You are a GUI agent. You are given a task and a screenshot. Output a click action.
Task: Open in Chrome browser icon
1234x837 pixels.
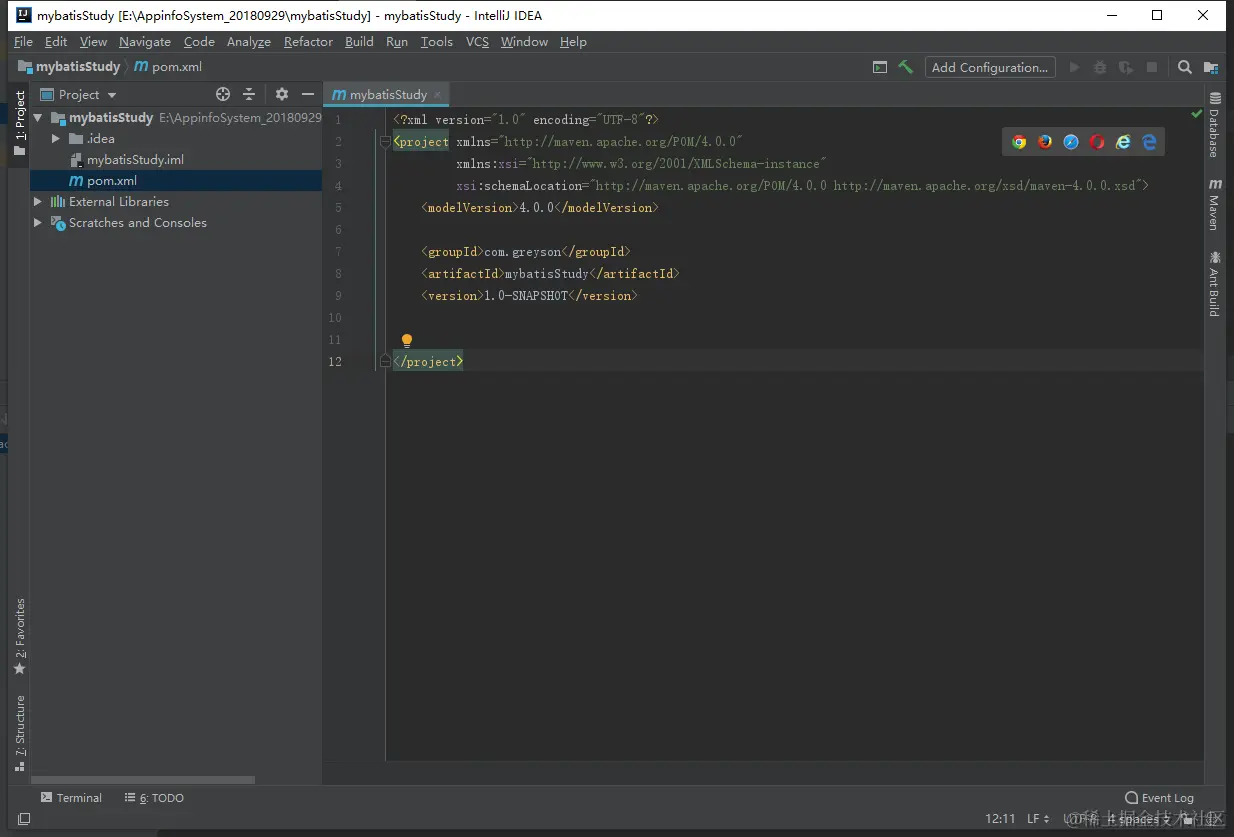coord(1019,142)
